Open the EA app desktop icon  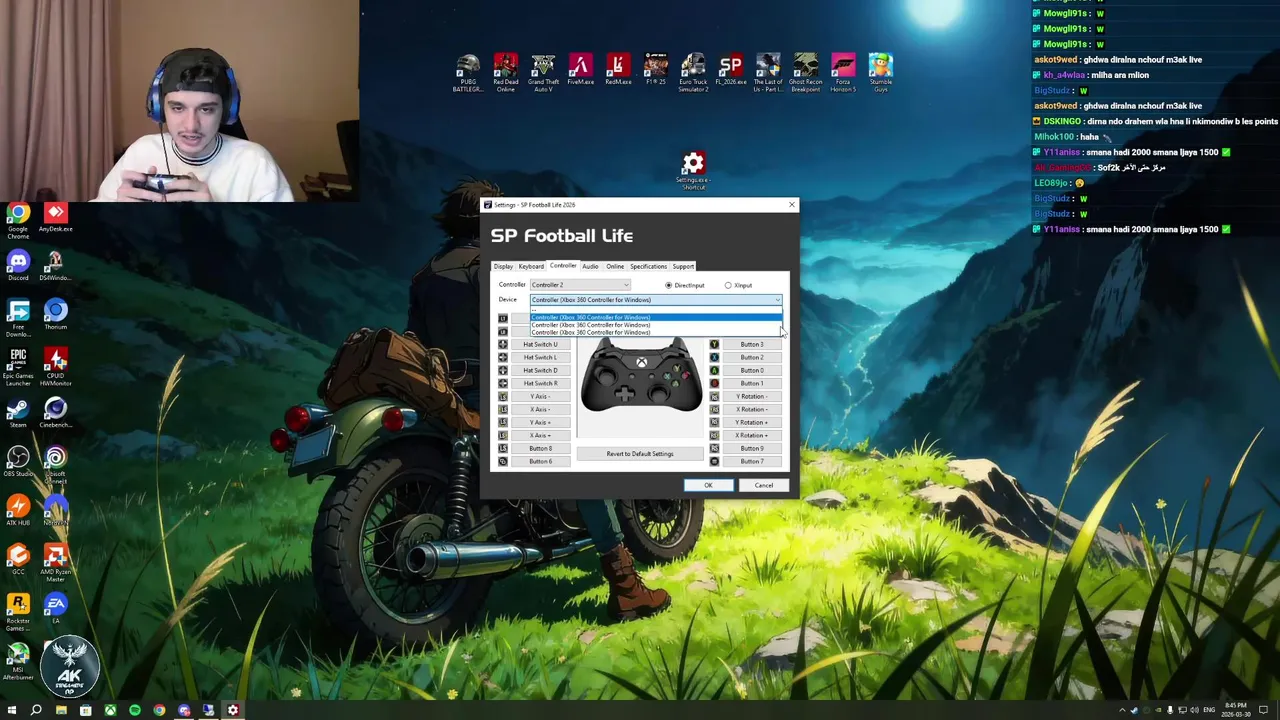tap(55, 609)
